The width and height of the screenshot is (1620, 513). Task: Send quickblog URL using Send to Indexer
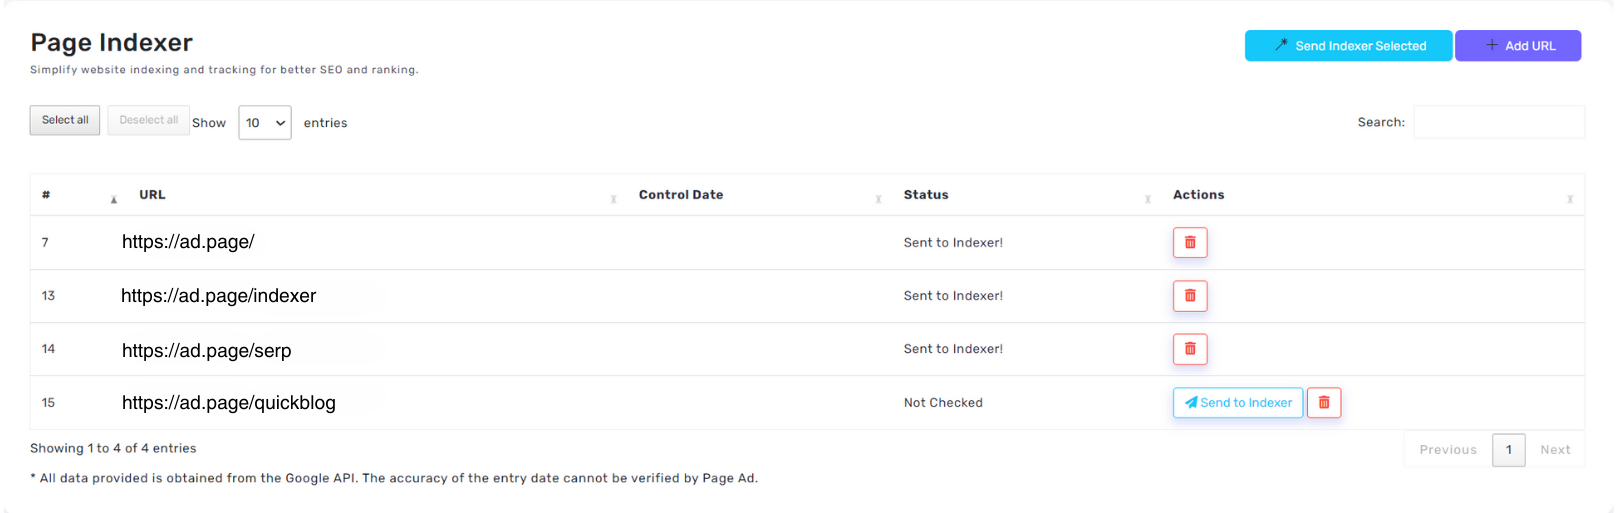pos(1238,402)
